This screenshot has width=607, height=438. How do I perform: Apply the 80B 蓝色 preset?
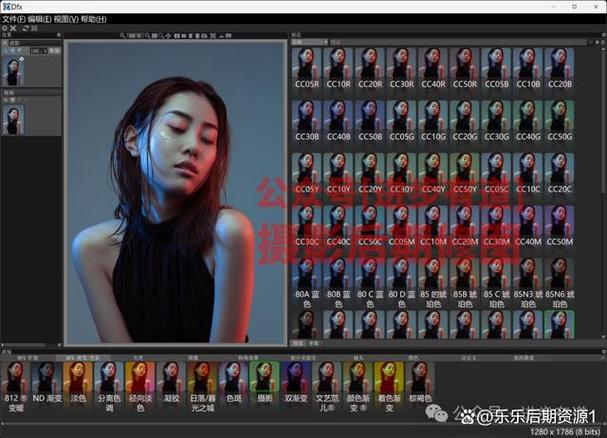click(338, 283)
